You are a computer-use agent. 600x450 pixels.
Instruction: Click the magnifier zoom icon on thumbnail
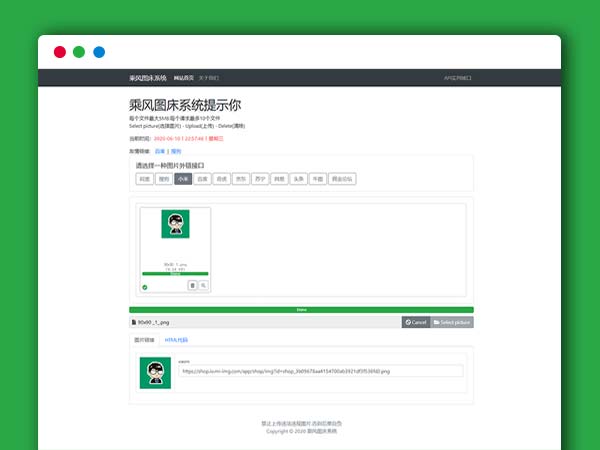[204, 285]
